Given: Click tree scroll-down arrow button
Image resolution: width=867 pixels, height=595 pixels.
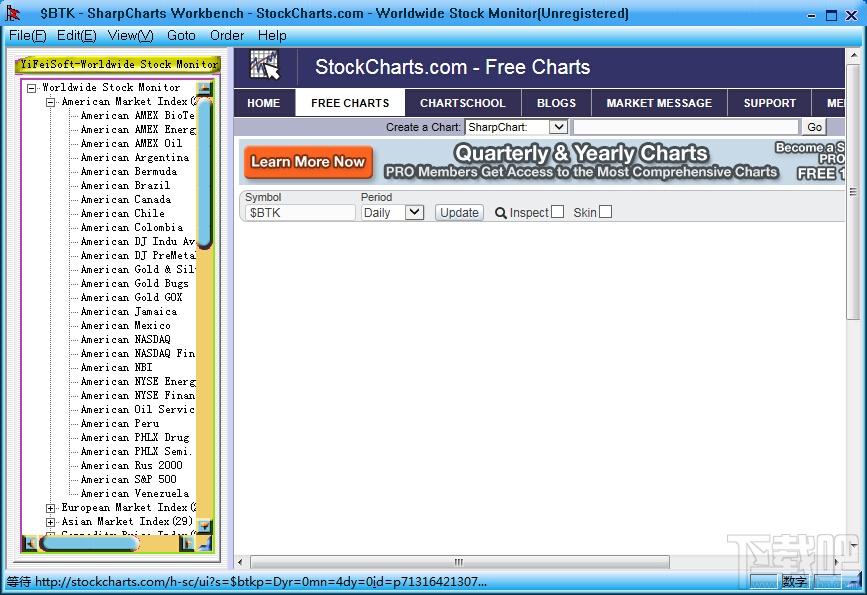Looking at the screenshot, I should click(x=205, y=525).
